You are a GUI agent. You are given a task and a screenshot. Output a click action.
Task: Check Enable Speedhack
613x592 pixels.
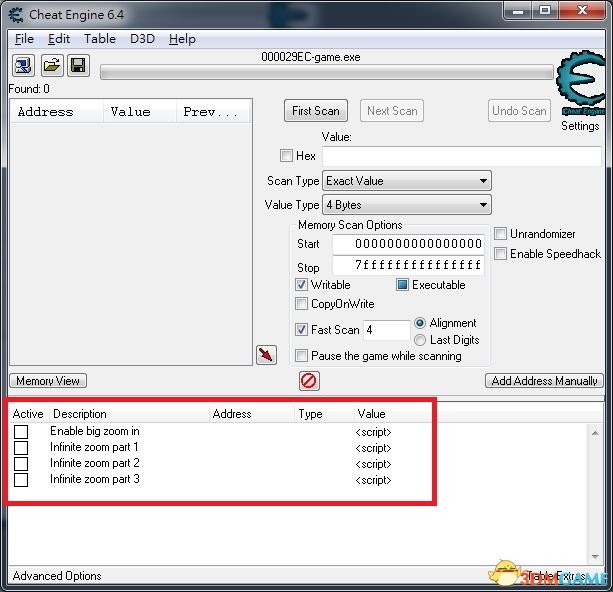point(500,253)
